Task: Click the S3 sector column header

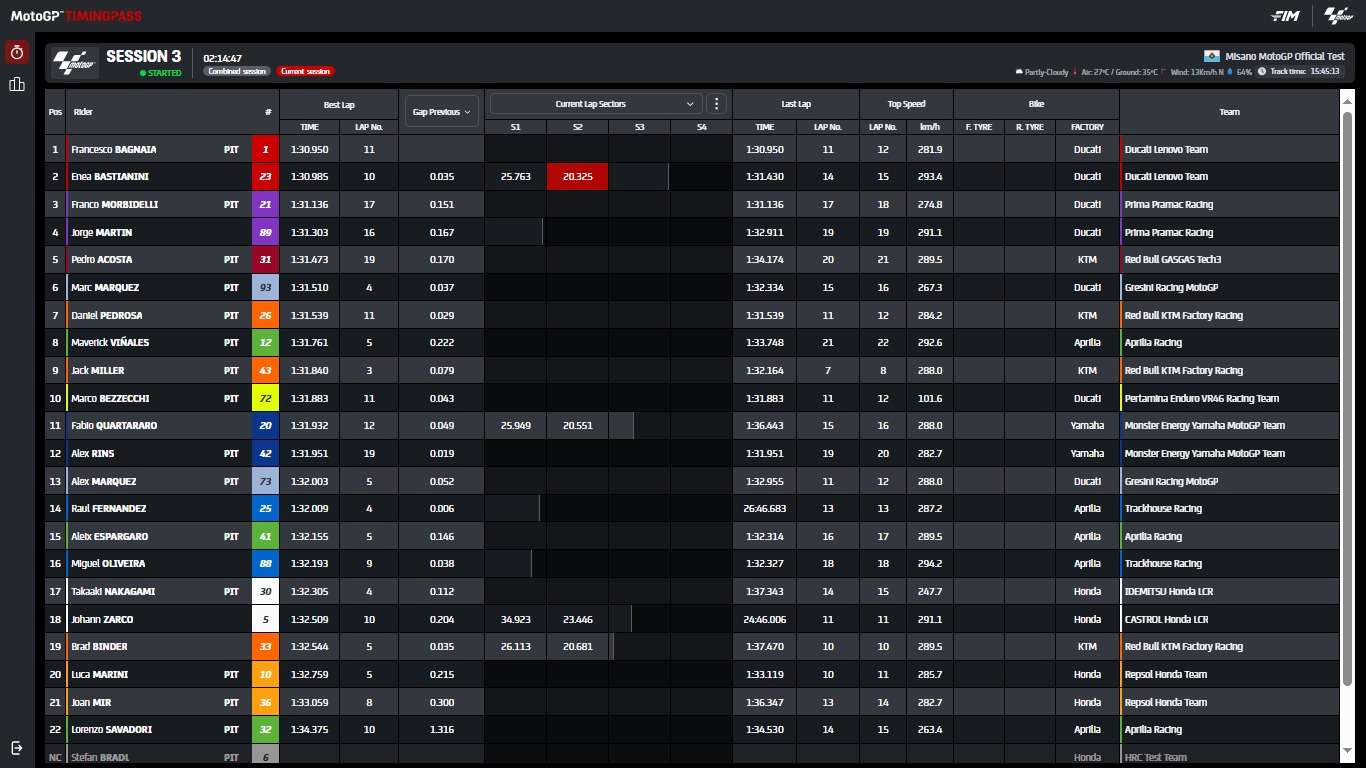Action: tap(639, 127)
